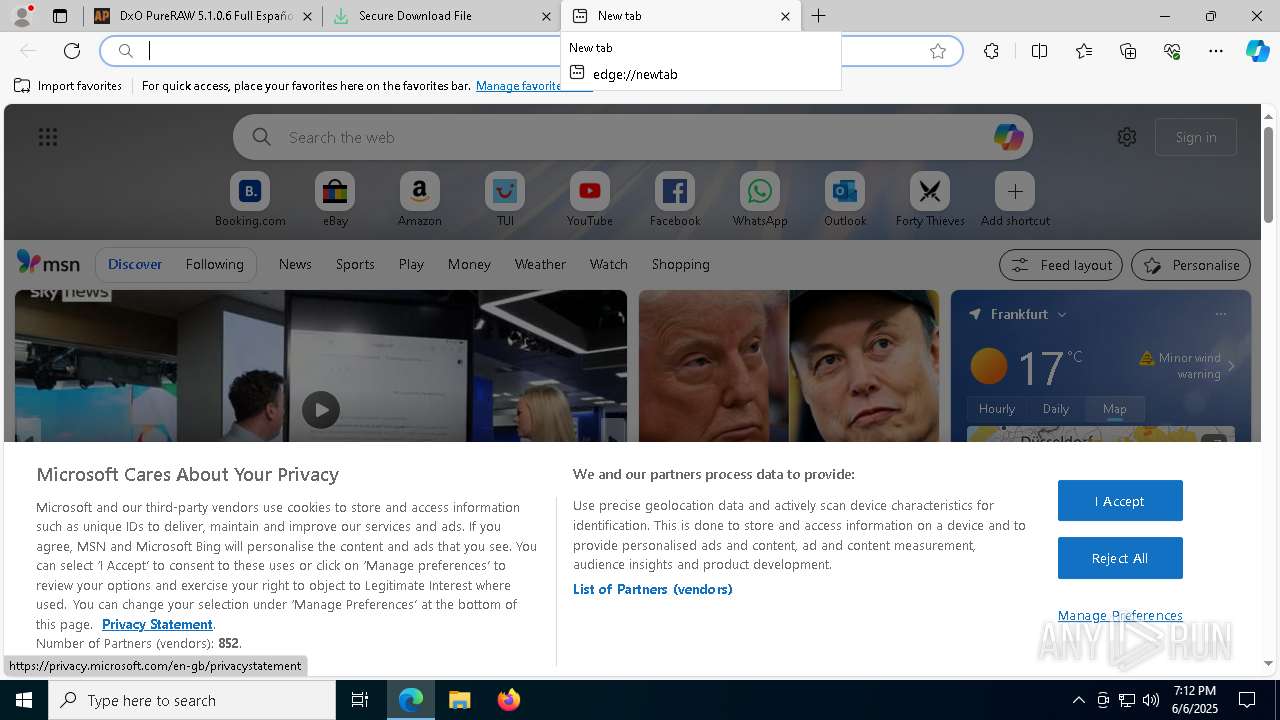1280x720 pixels.
Task: Click the Personalise button
Action: (x=1191, y=265)
